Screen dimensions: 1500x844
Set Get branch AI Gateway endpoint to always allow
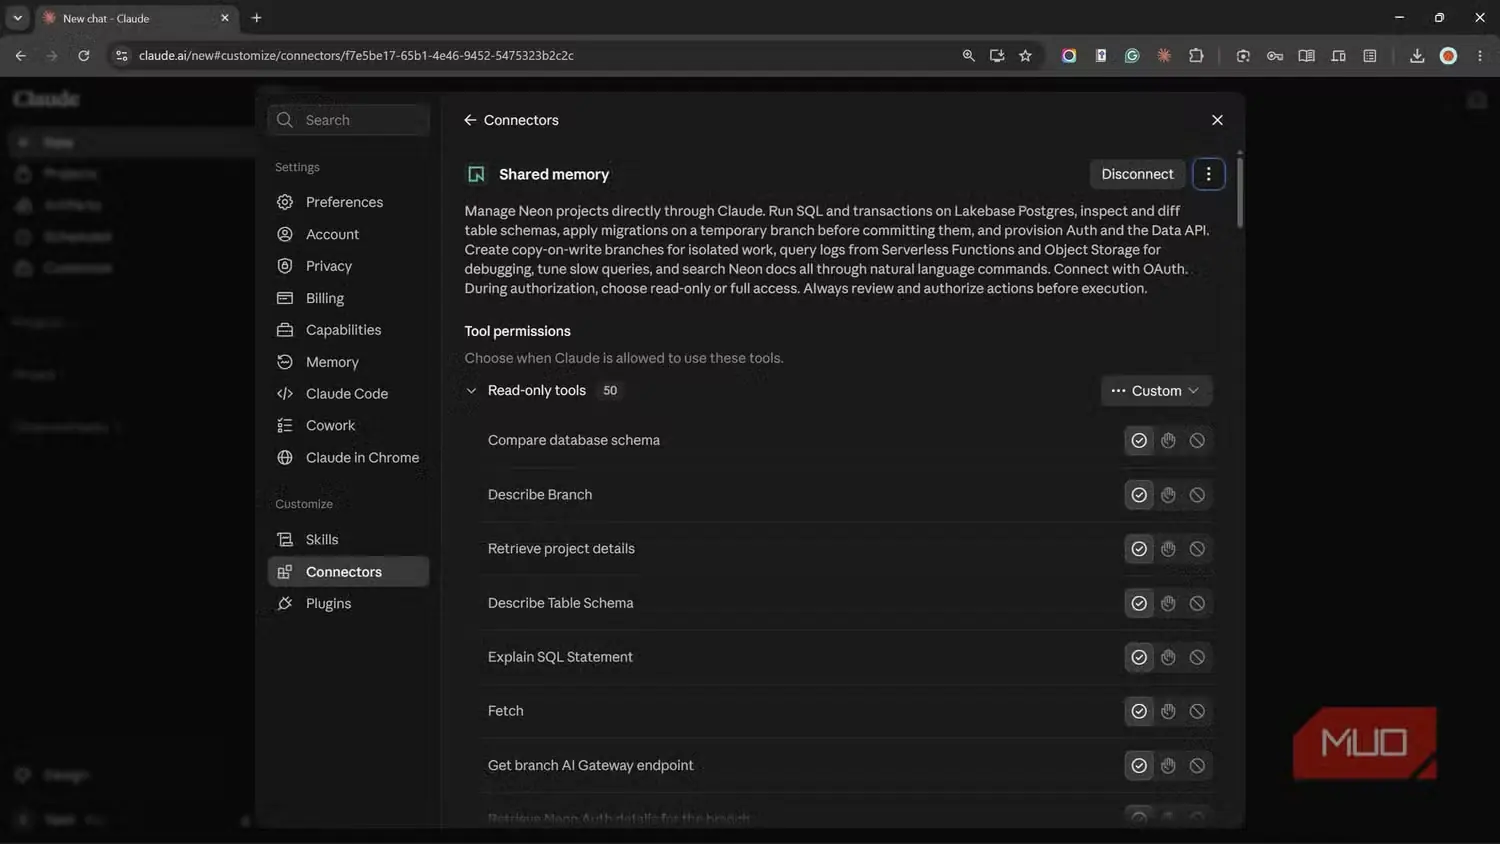1139,766
